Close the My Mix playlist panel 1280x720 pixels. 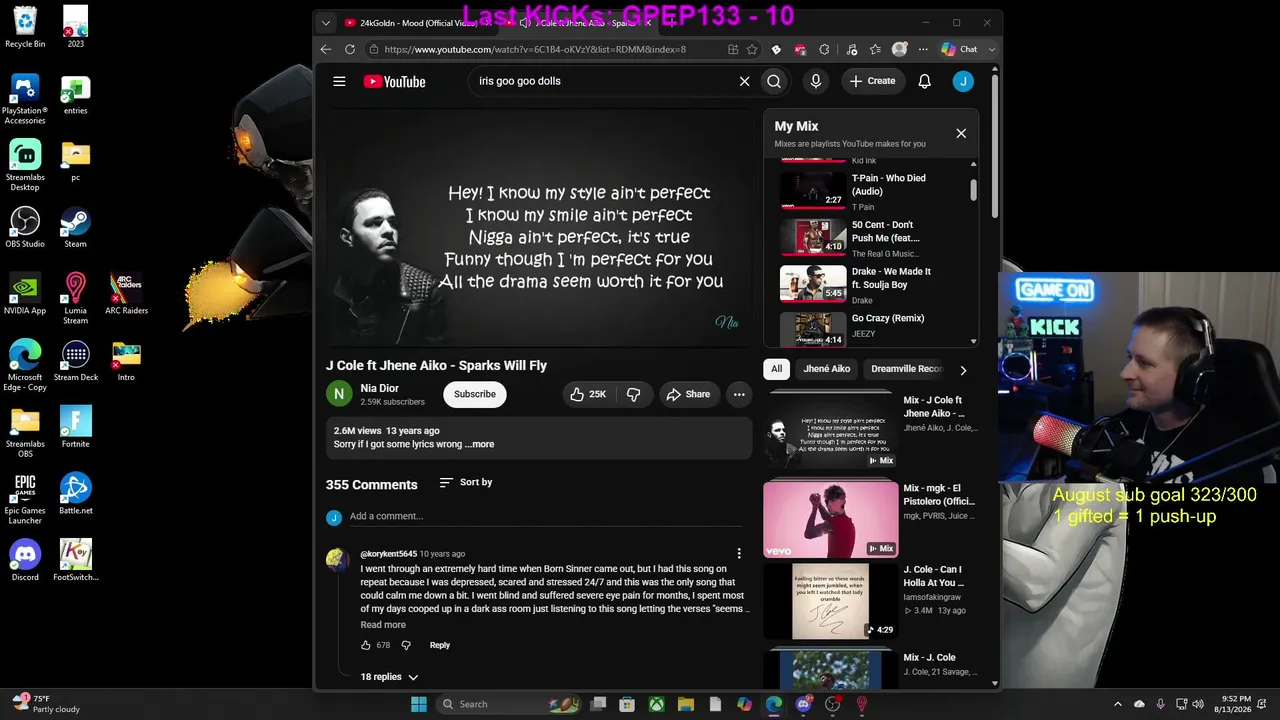(x=961, y=133)
